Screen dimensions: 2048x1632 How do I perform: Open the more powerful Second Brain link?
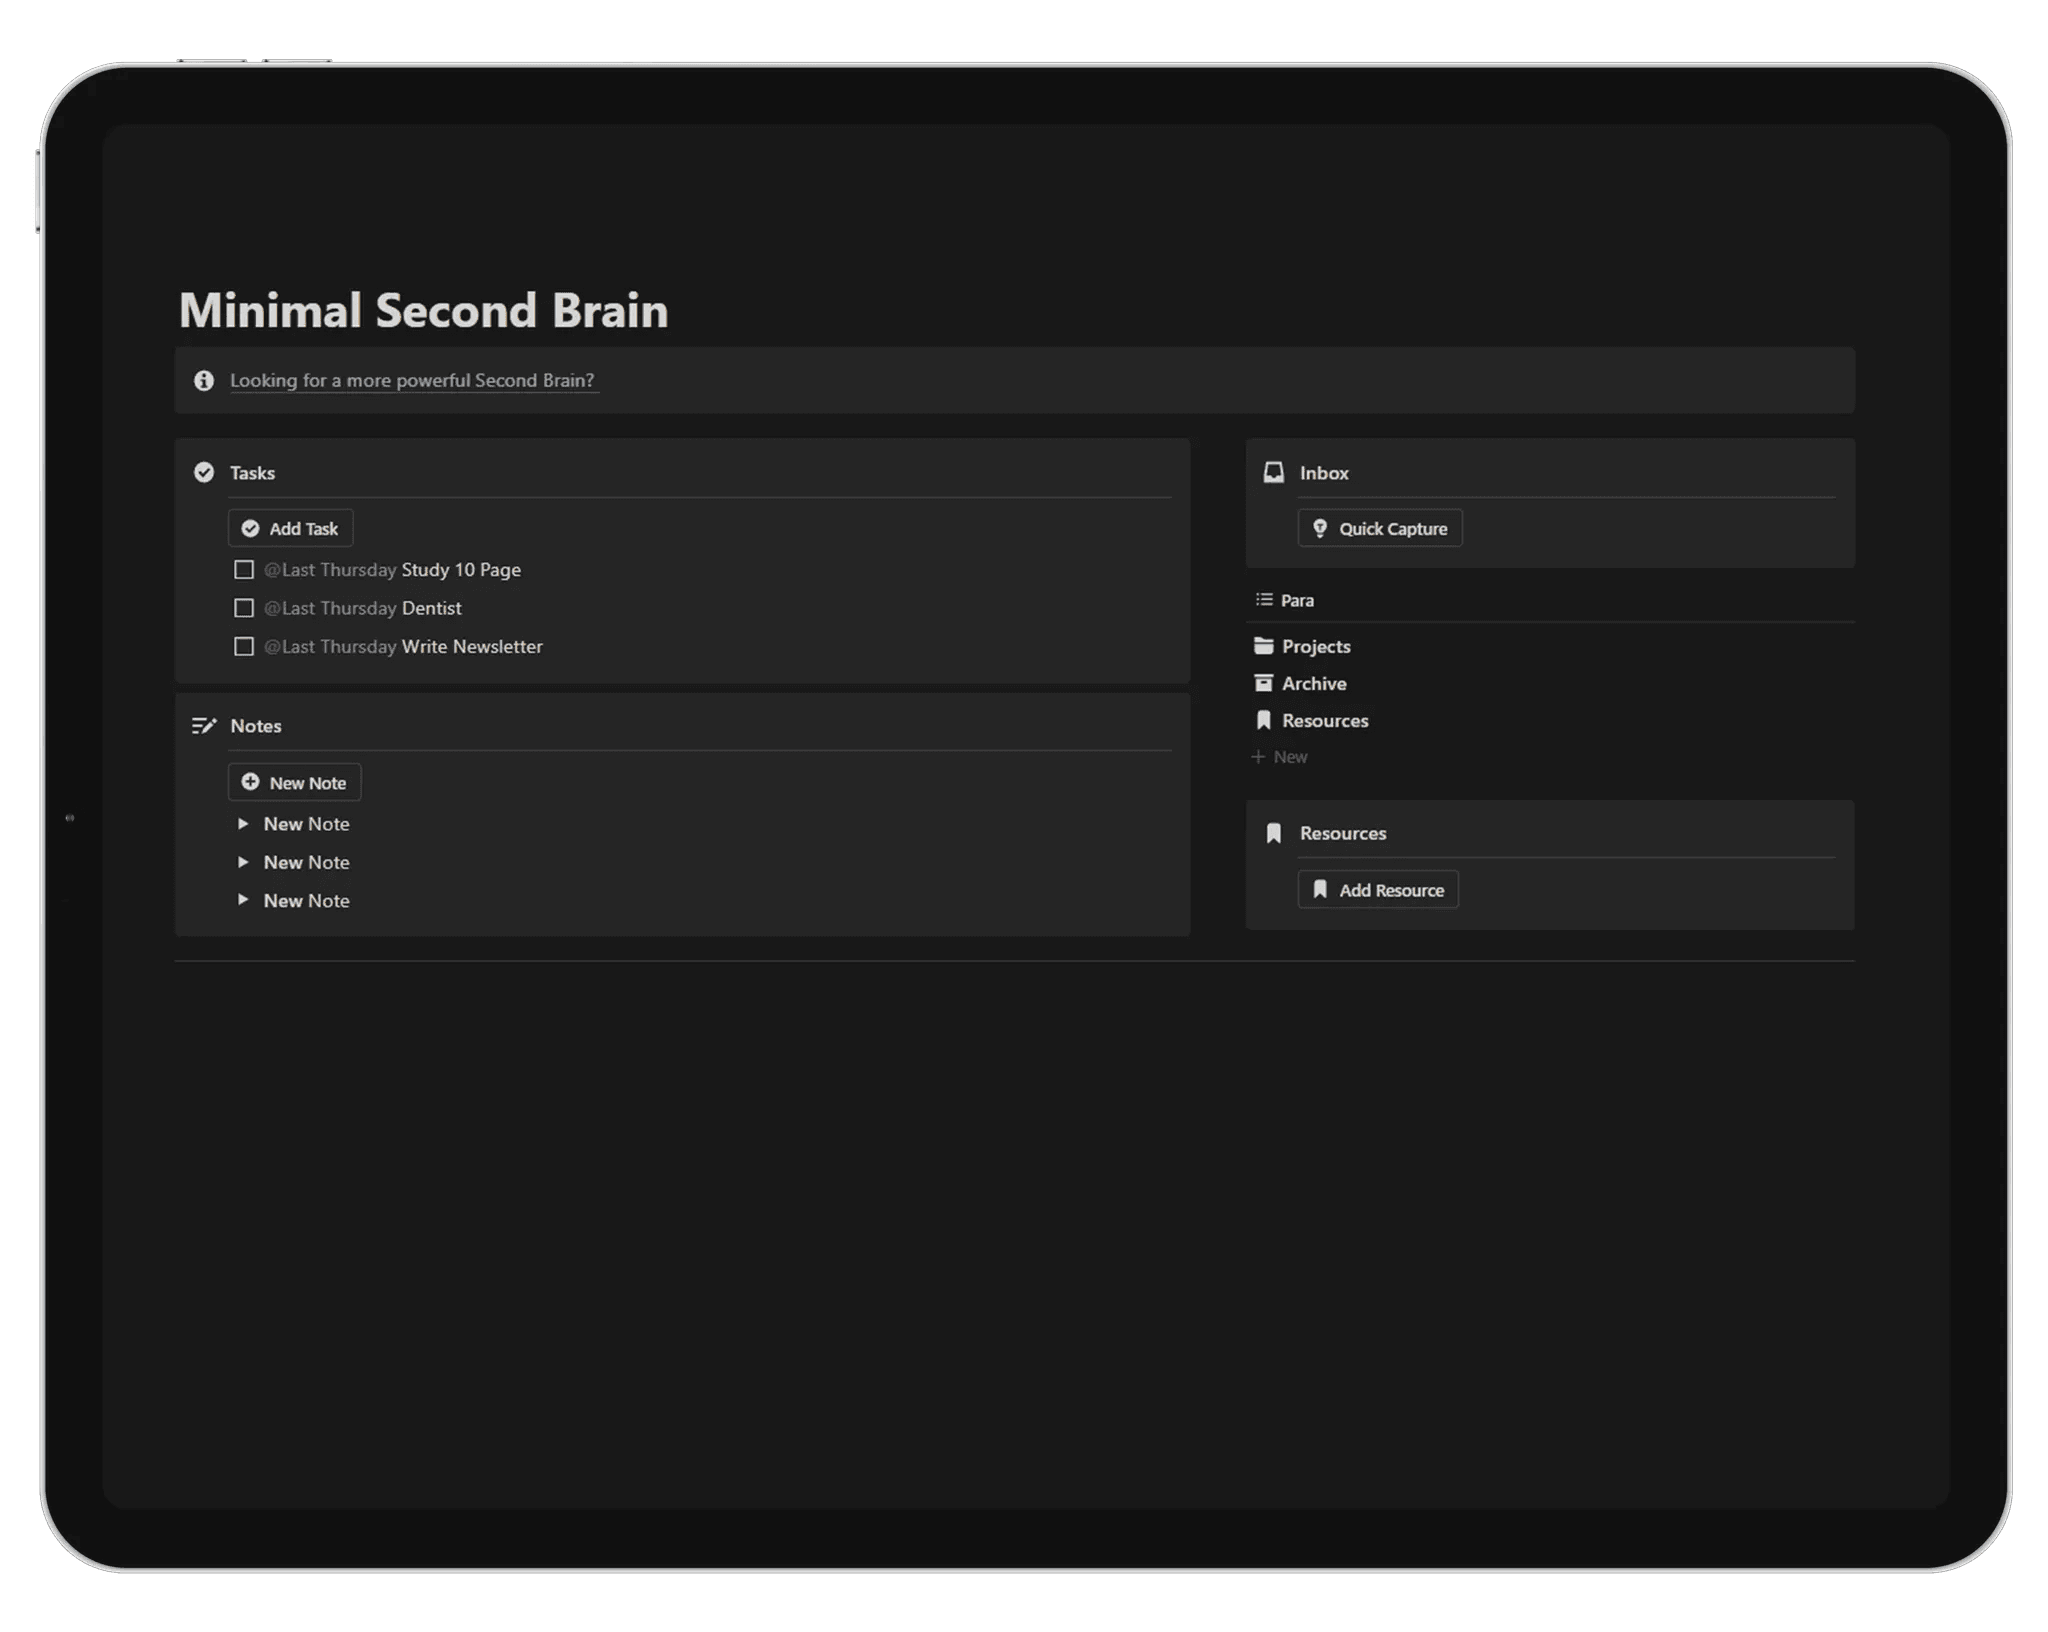click(412, 380)
